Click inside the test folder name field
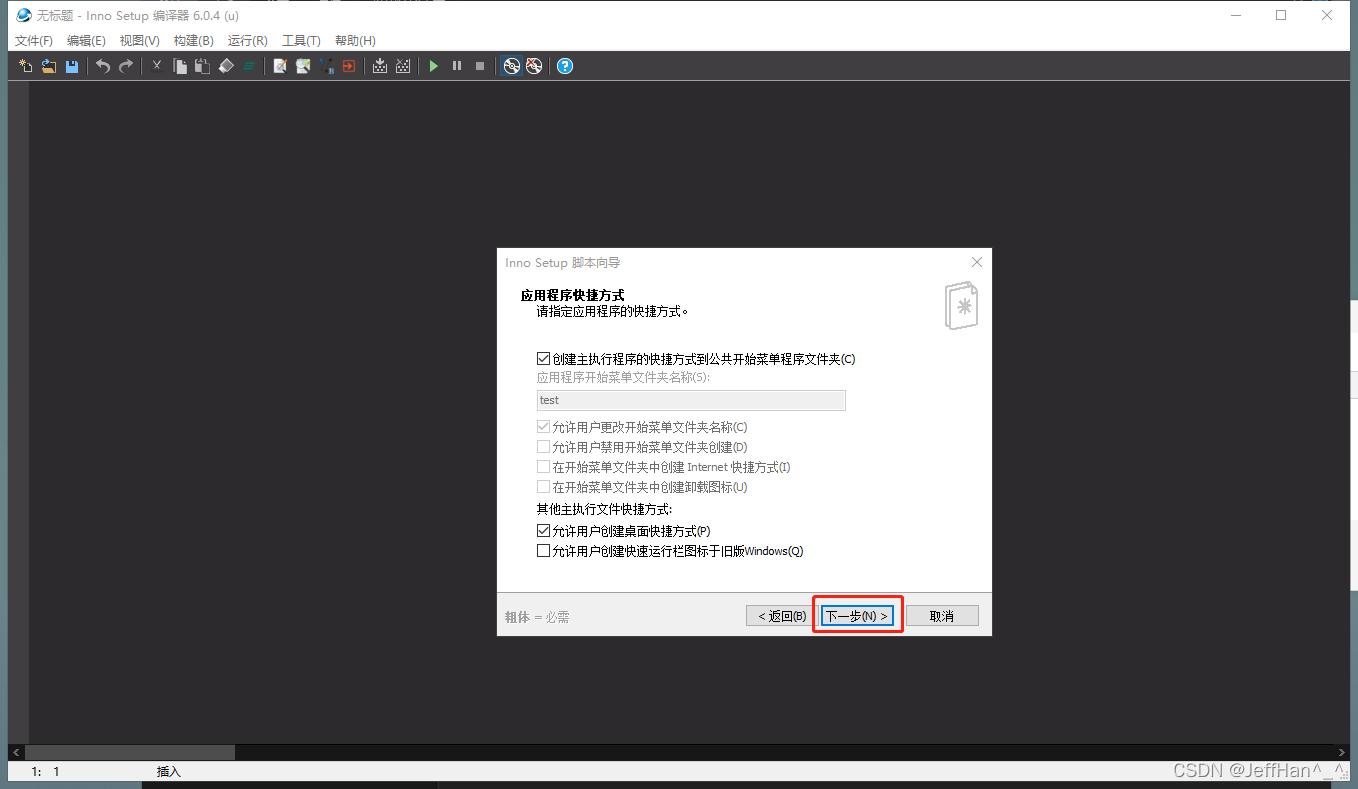Image resolution: width=1358 pixels, height=789 pixels. [x=690, y=400]
